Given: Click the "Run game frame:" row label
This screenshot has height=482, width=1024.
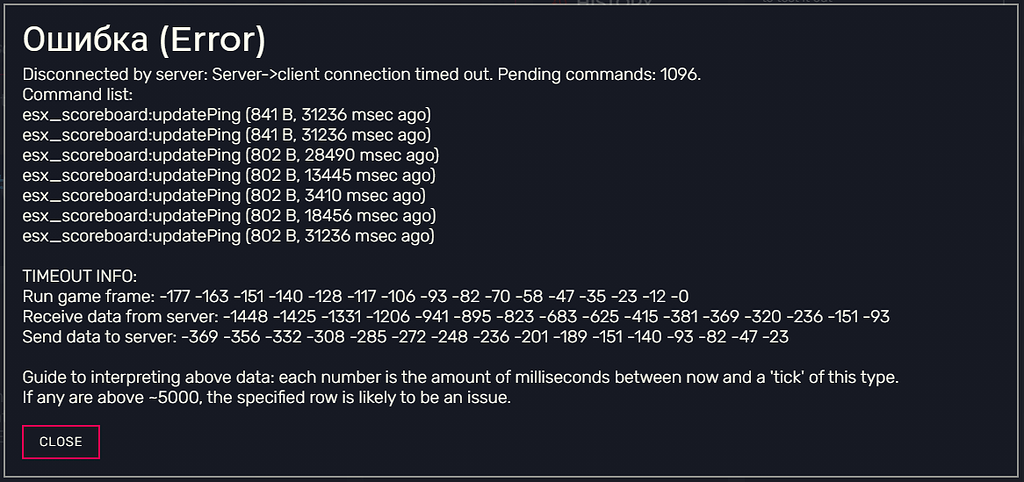Looking at the screenshot, I should (x=84, y=296).
